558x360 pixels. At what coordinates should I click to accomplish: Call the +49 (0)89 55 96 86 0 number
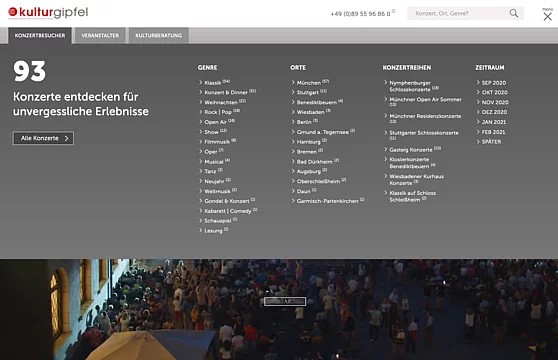click(360, 14)
